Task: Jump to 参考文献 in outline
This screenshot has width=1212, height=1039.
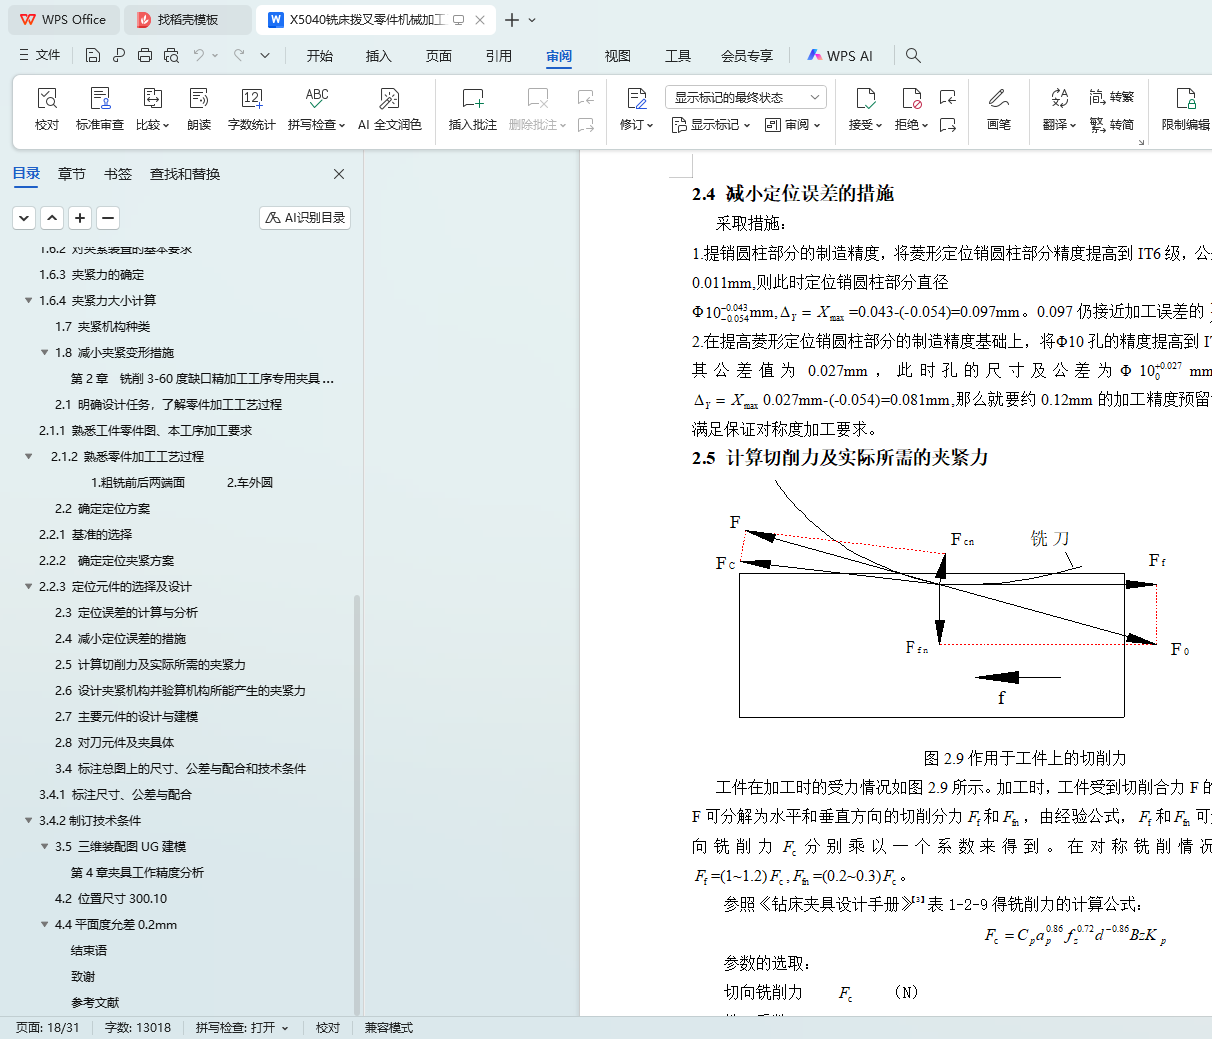Action: [95, 1003]
